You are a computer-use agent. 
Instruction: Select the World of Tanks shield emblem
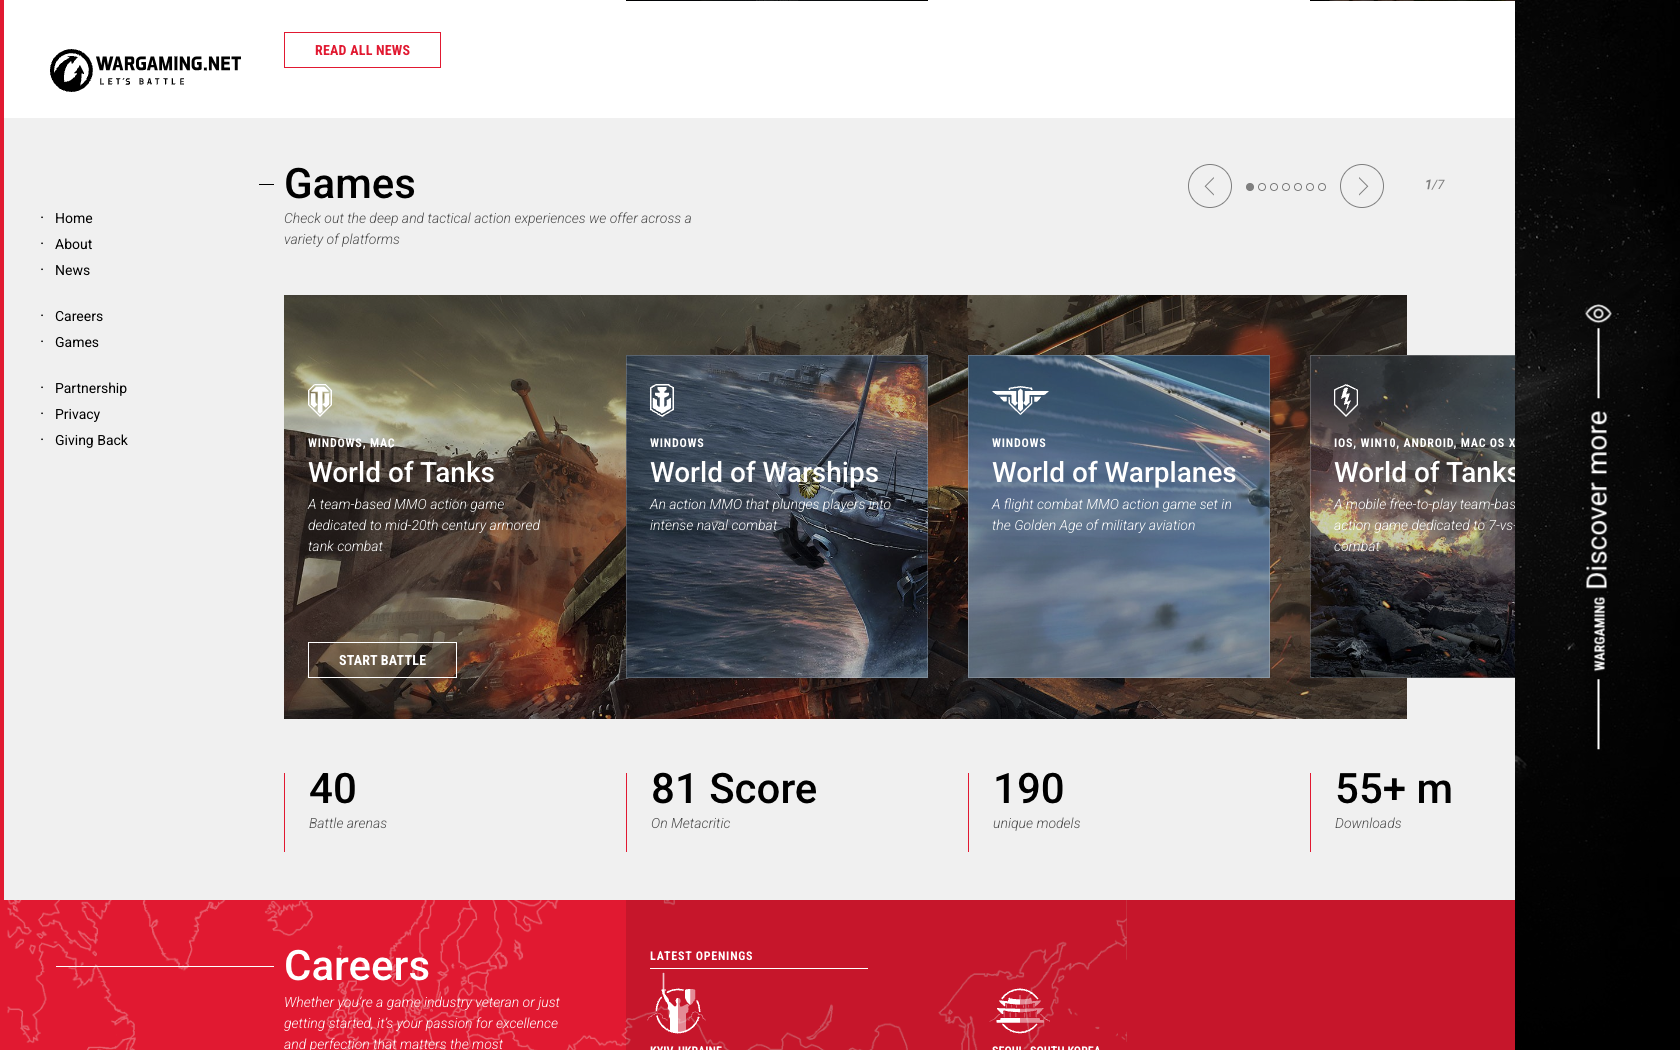click(x=321, y=400)
